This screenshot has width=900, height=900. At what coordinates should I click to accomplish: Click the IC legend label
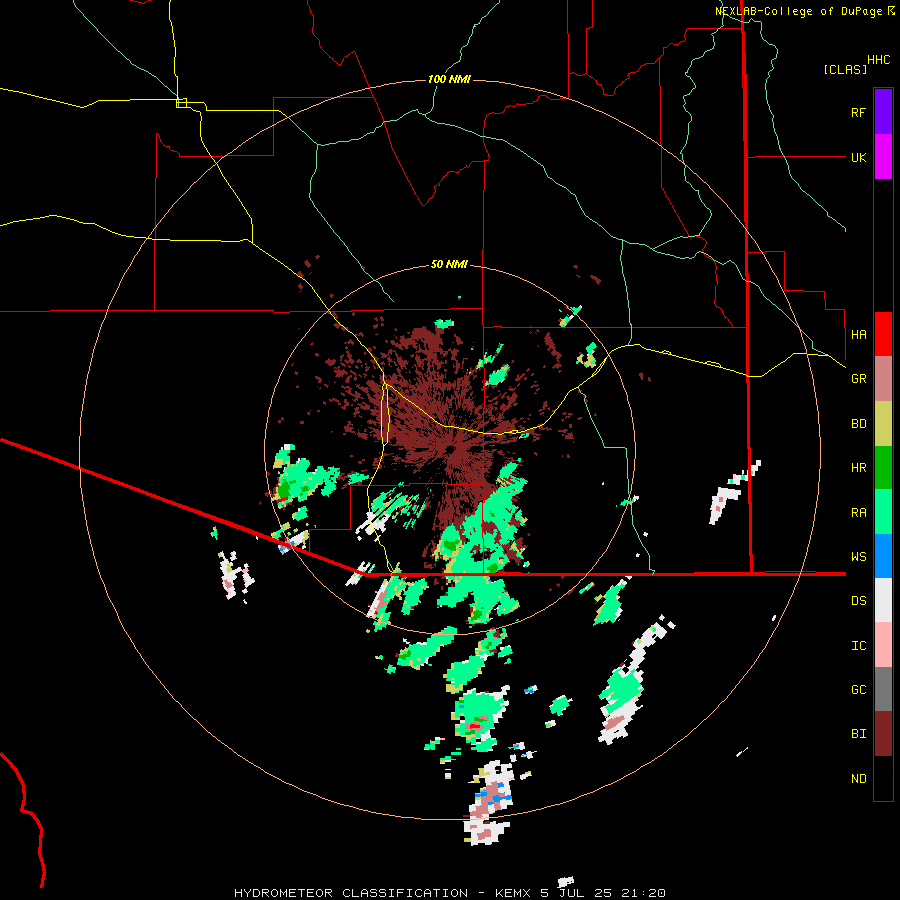tap(858, 646)
